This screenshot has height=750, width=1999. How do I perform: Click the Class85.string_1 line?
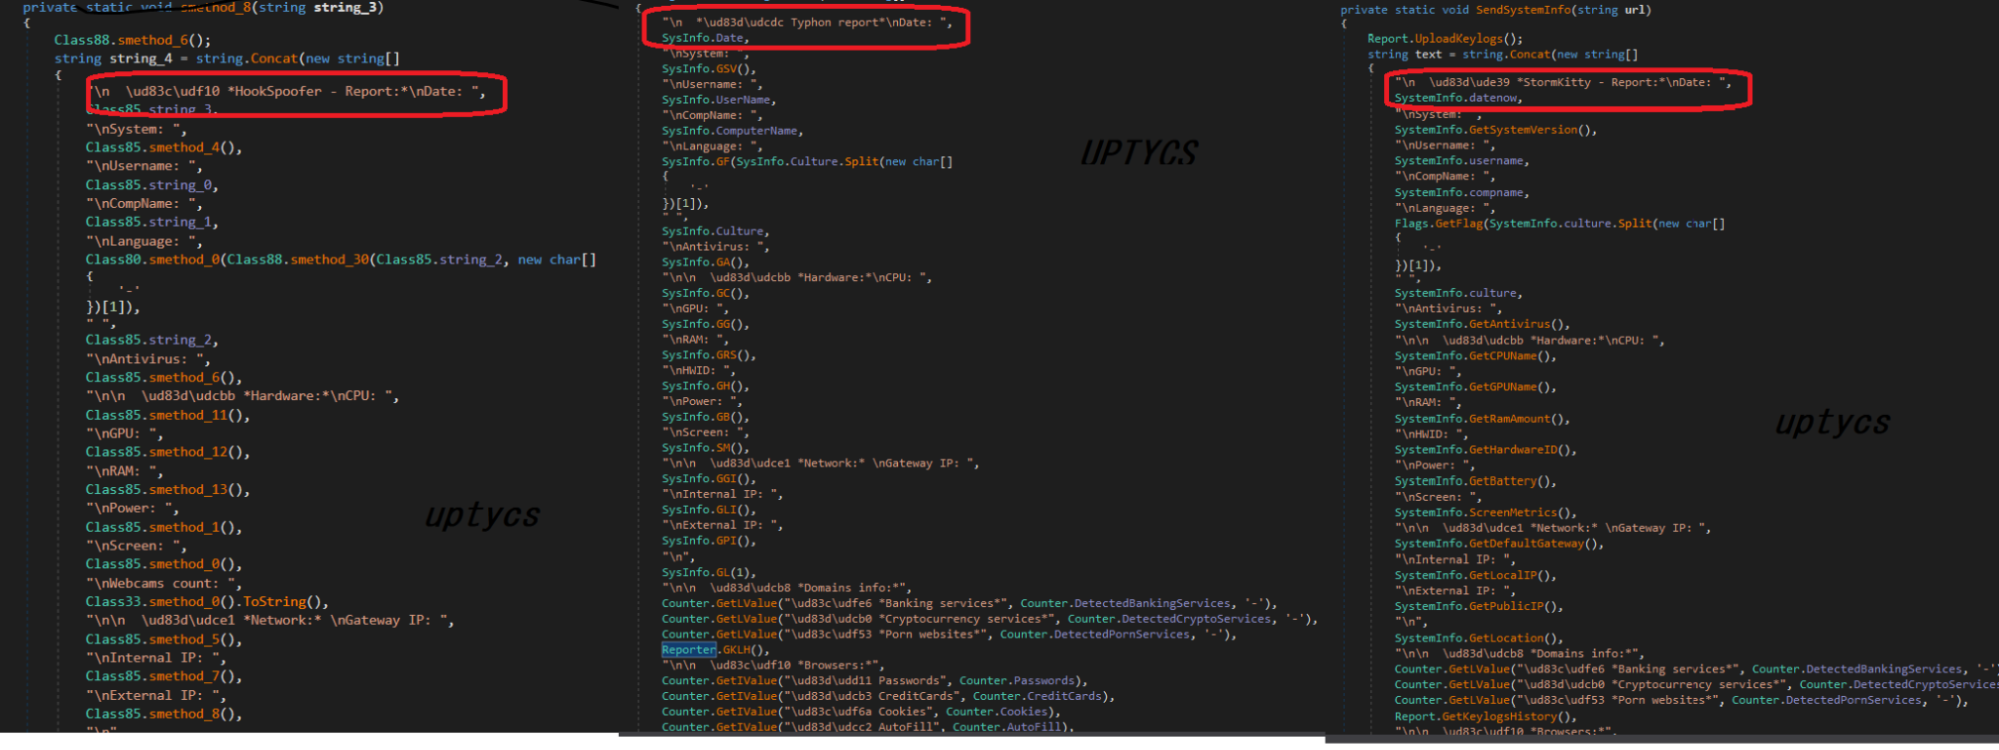tap(152, 222)
